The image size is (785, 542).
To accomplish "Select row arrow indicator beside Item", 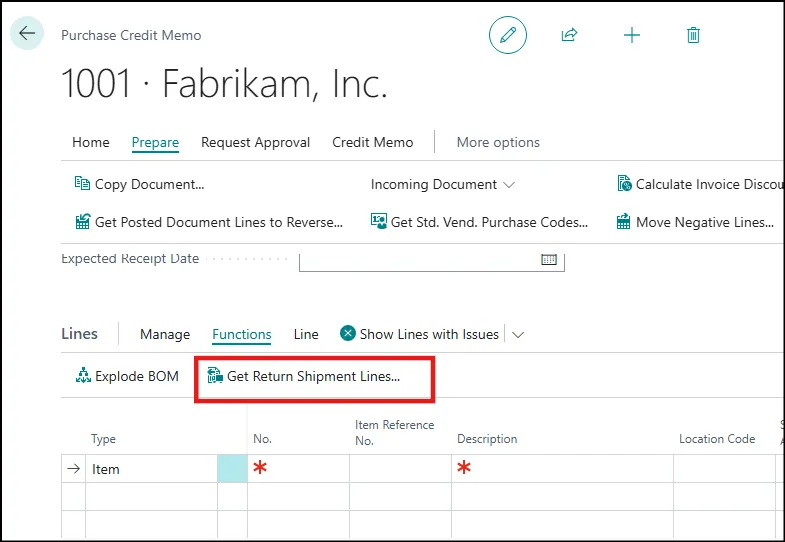I will 74,469.
